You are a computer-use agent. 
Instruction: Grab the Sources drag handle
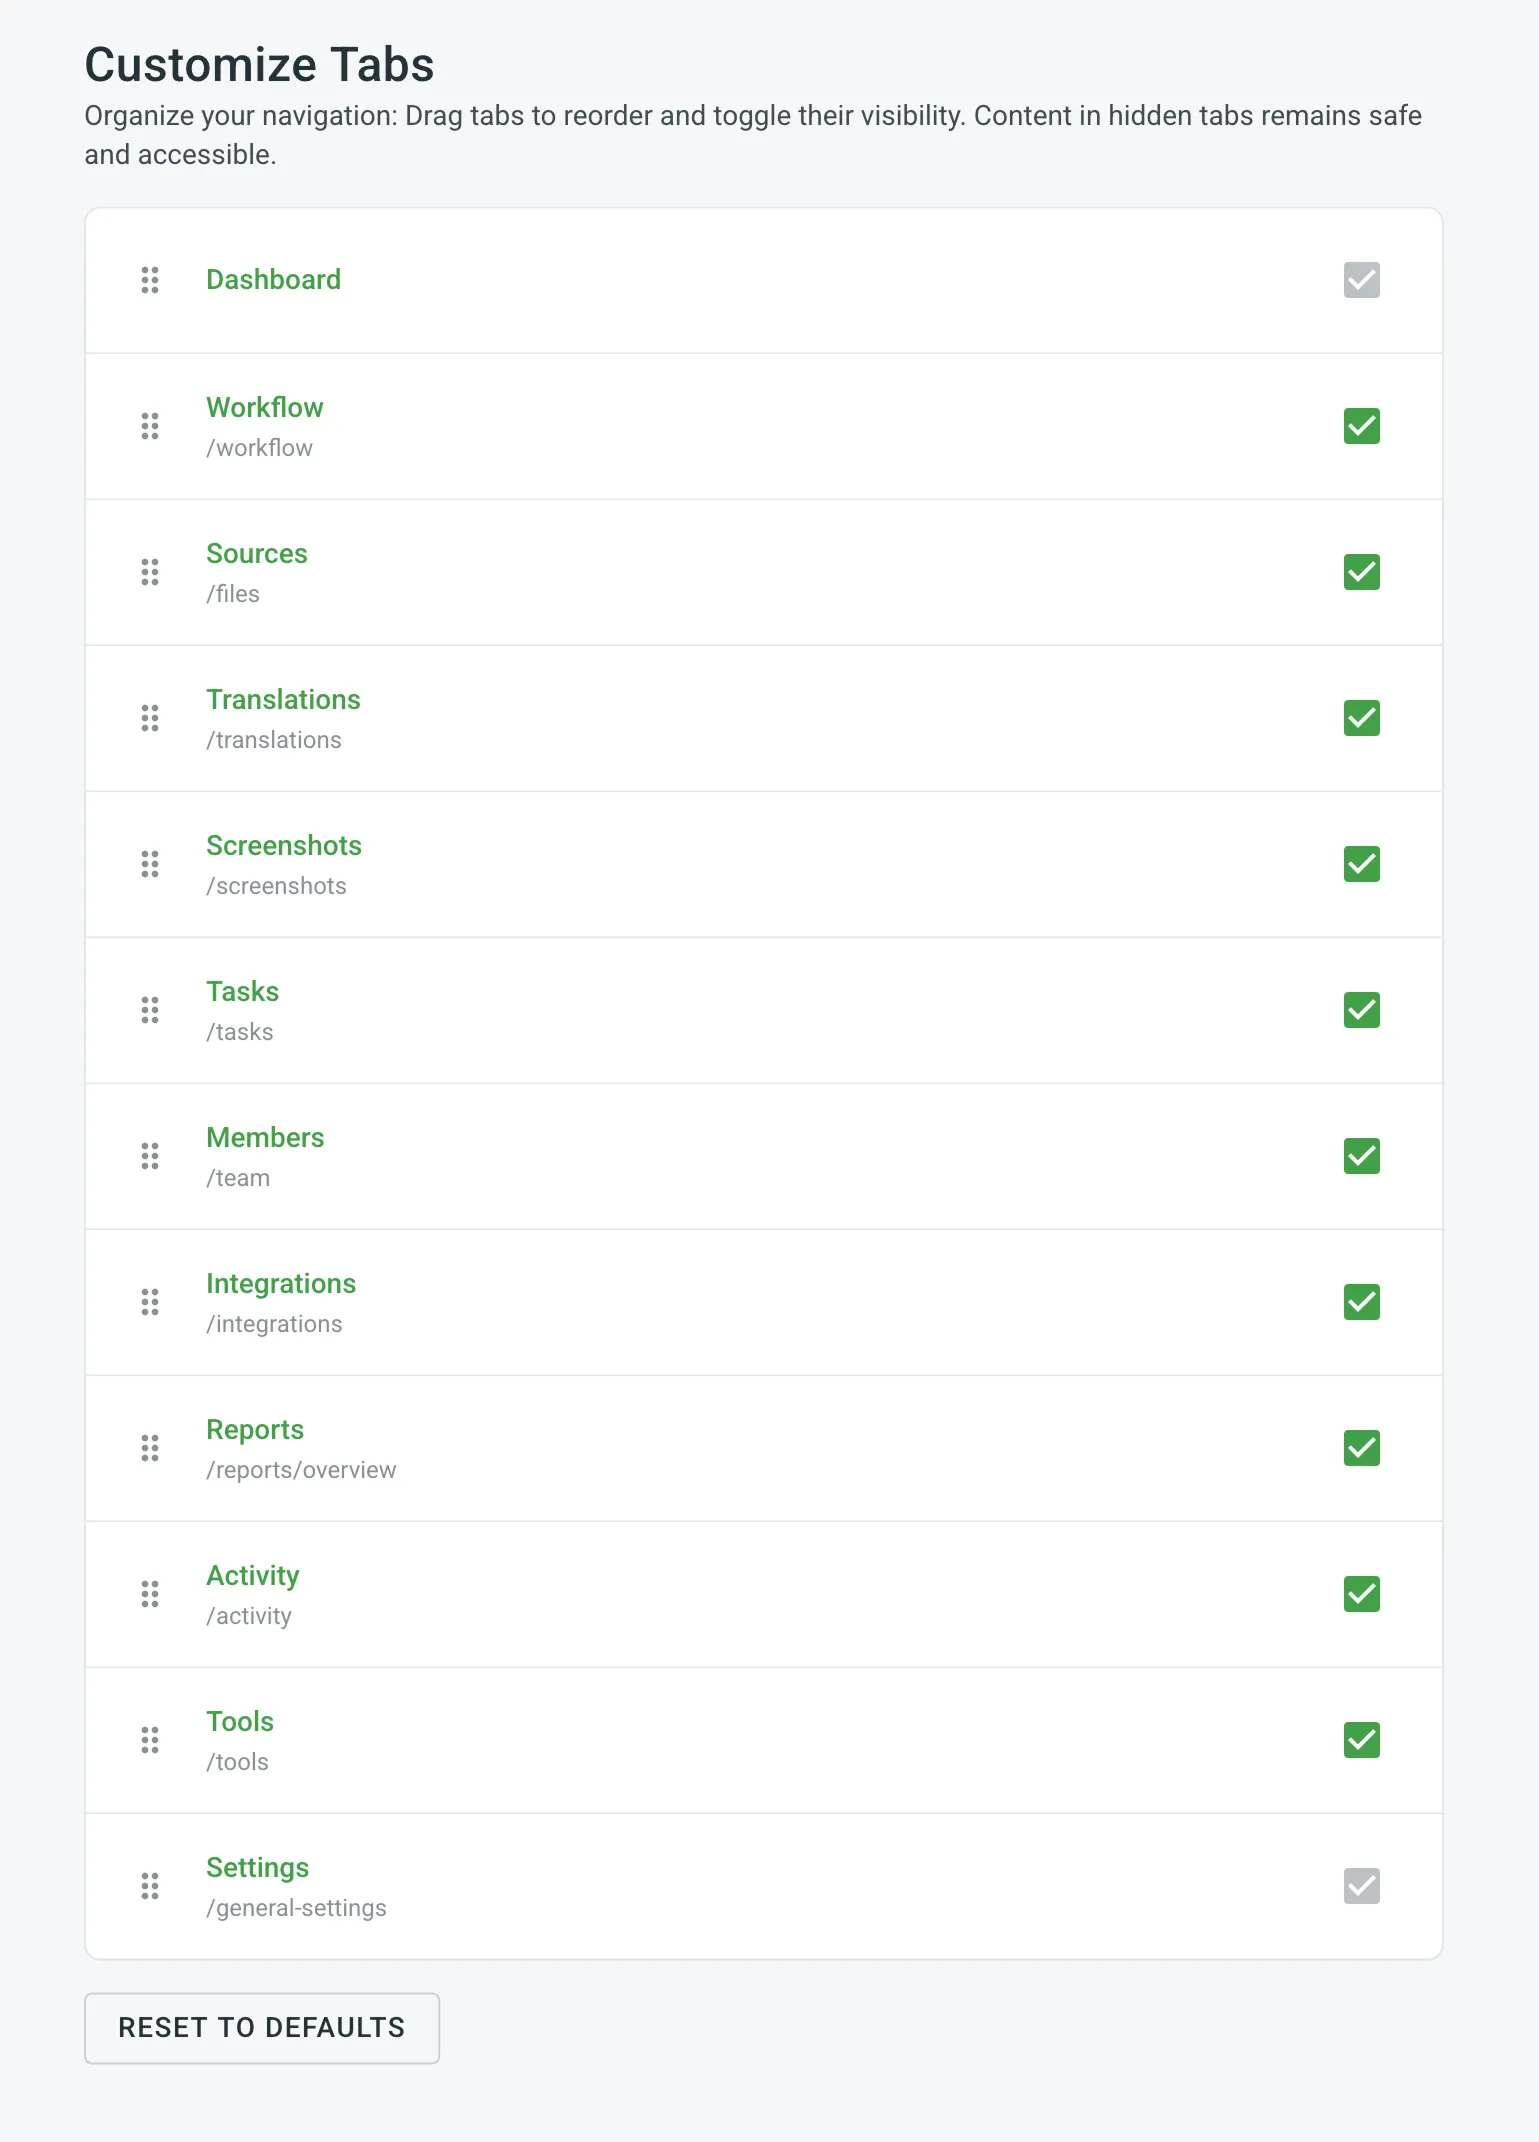click(x=150, y=572)
